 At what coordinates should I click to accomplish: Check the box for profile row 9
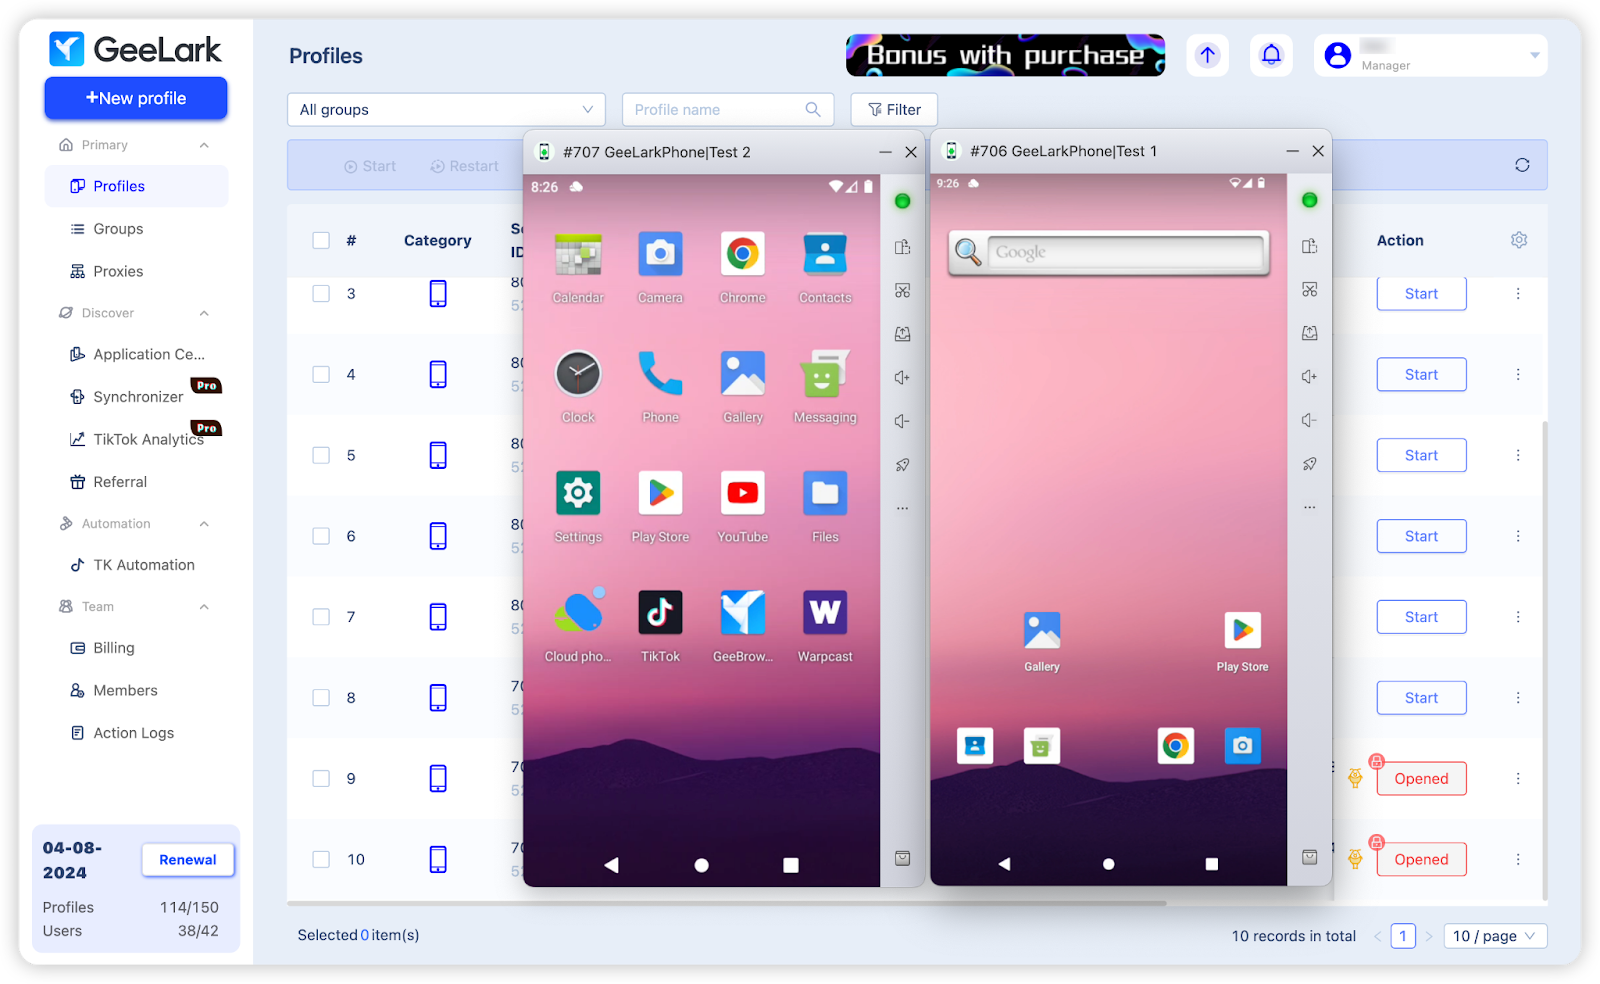(321, 778)
